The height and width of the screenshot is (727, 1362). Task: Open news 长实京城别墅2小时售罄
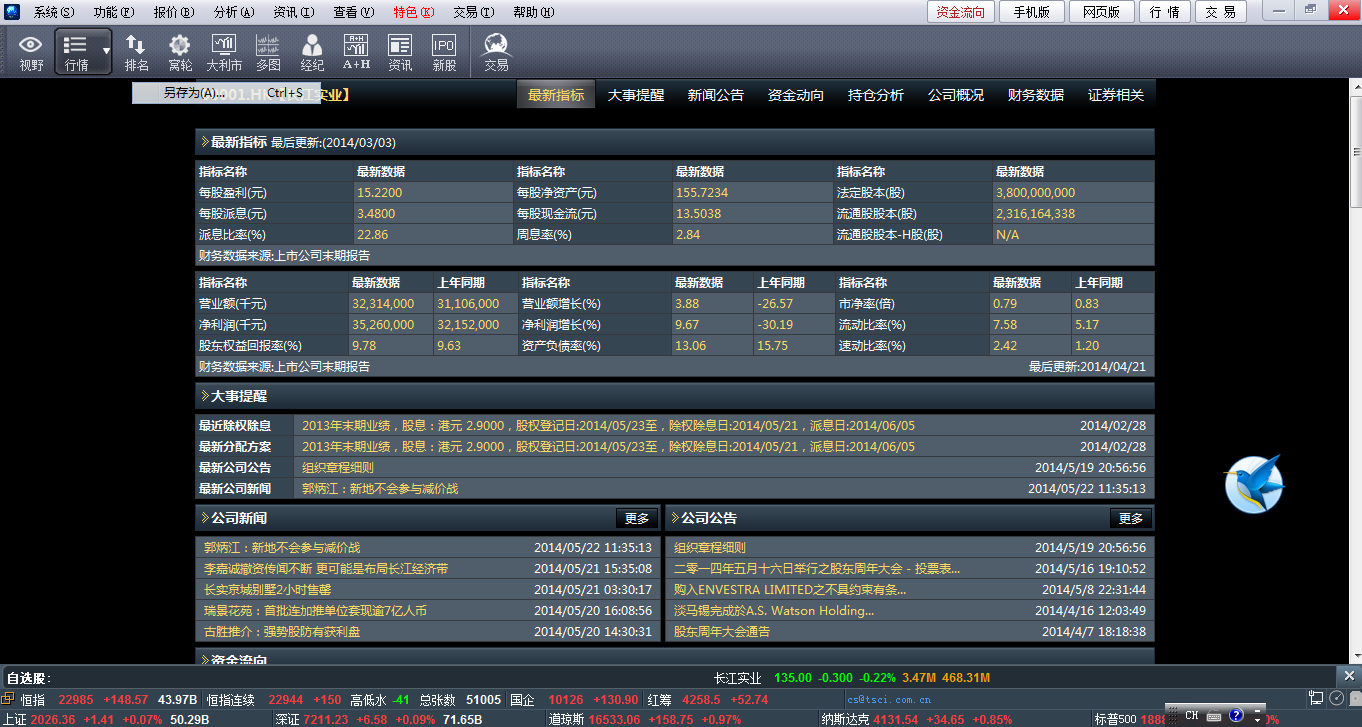(x=267, y=589)
